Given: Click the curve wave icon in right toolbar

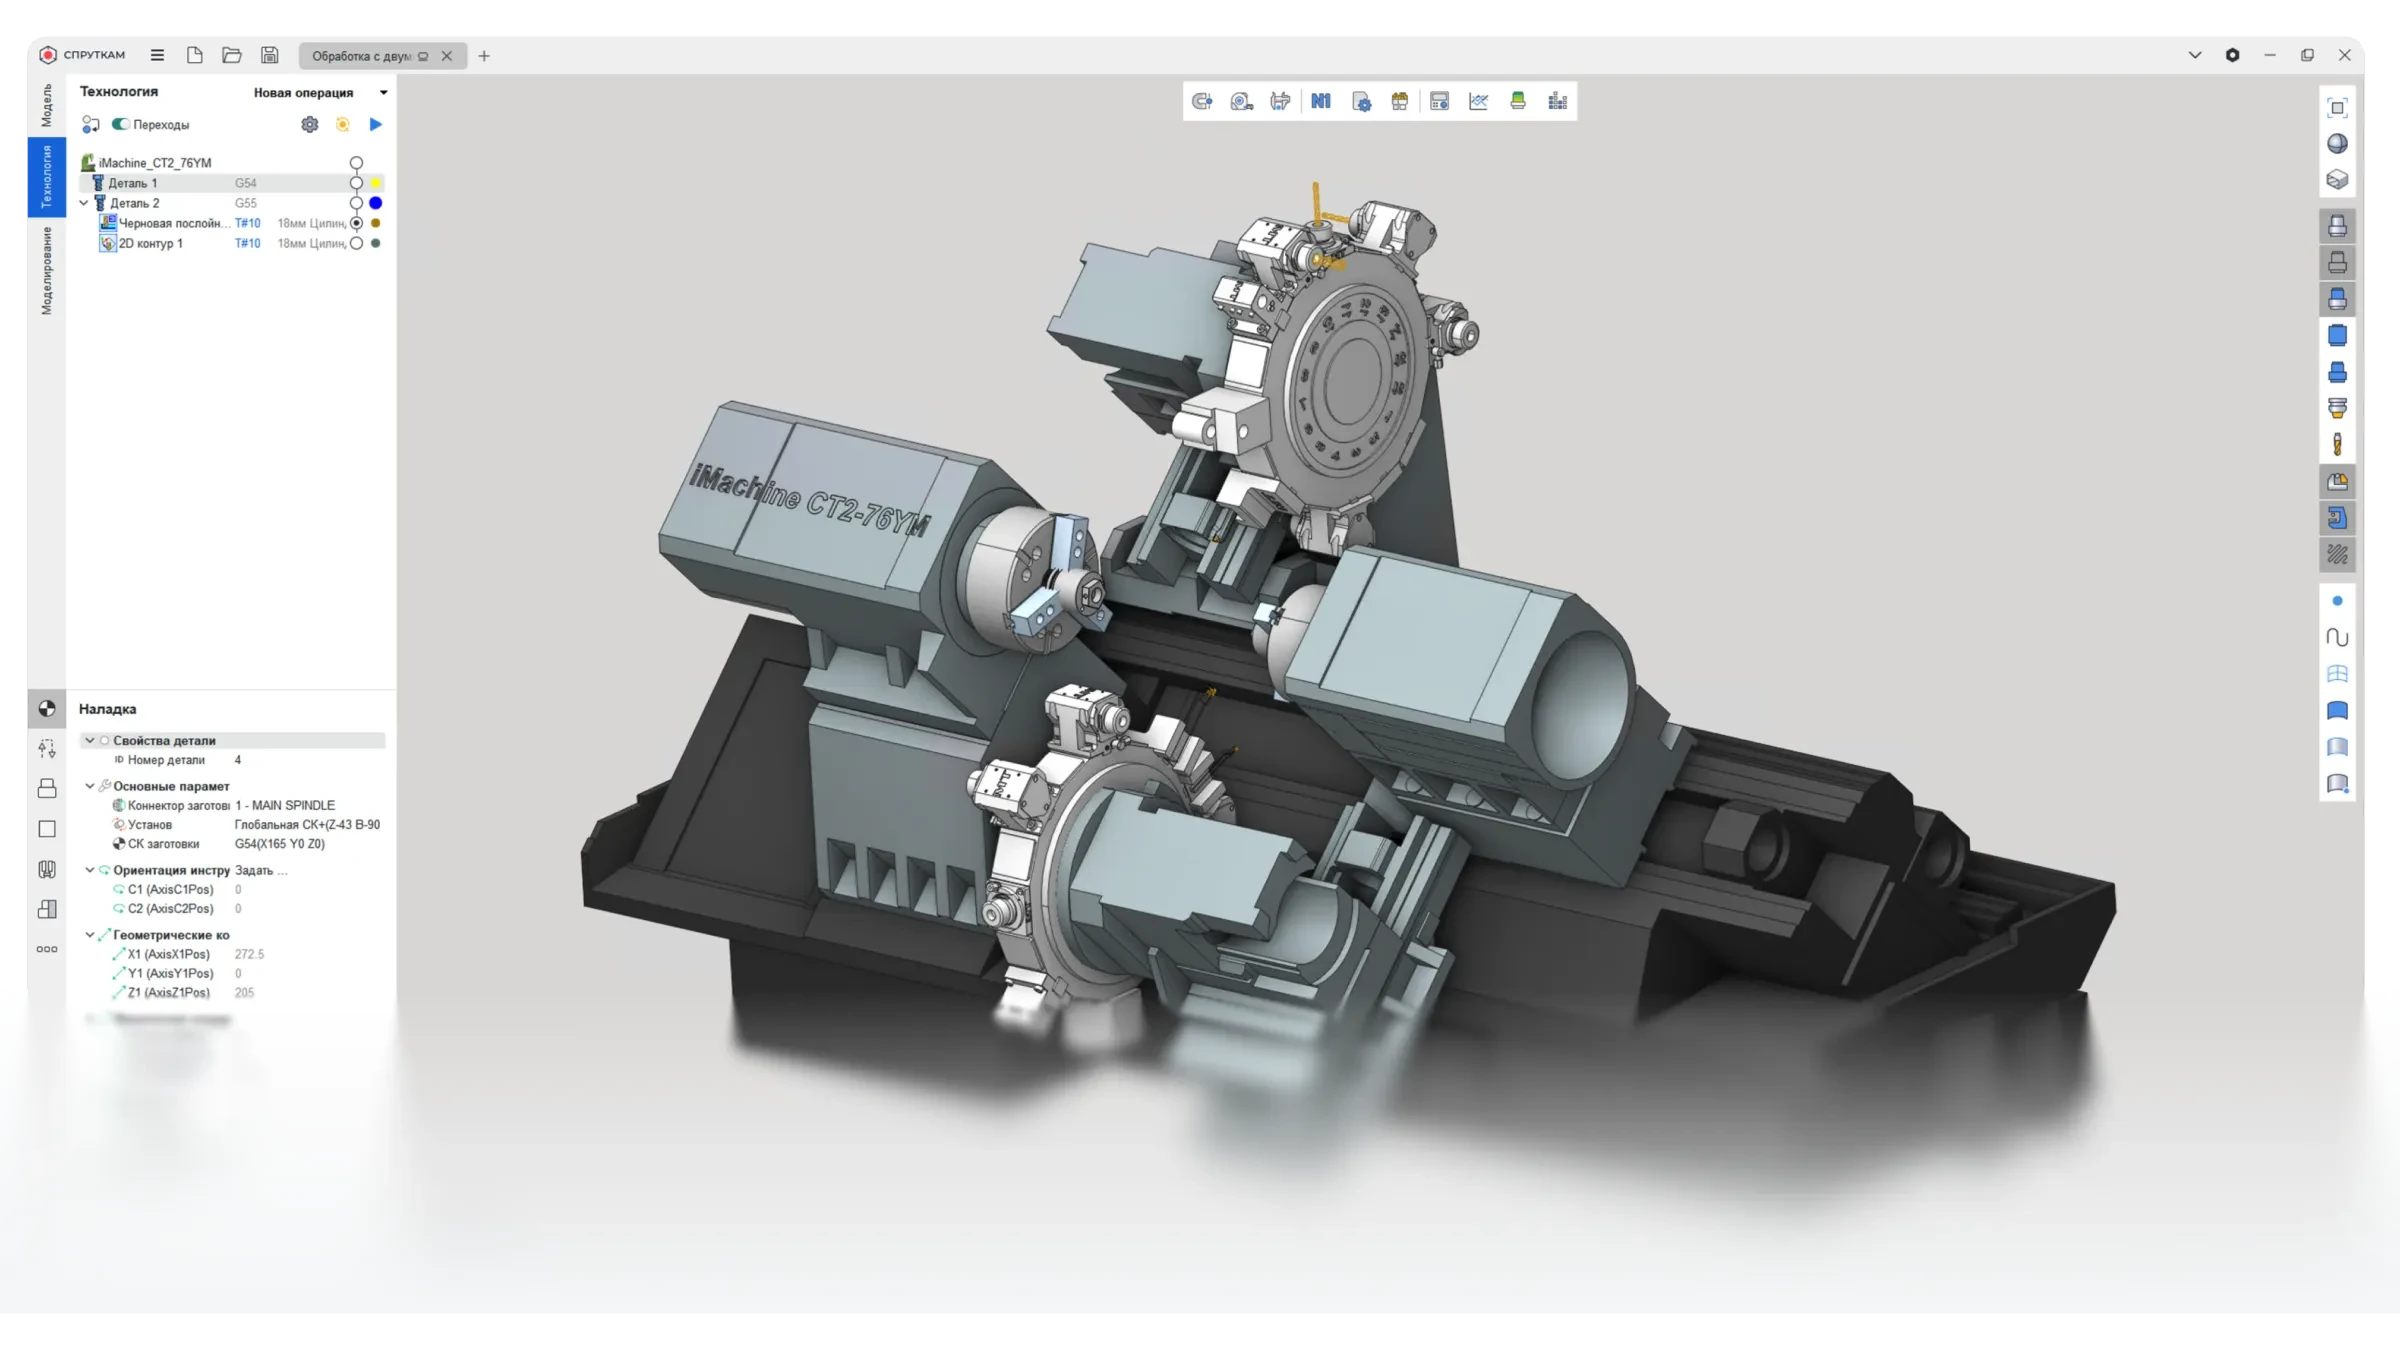Looking at the screenshot, I should pyautogui.click(x=2337, y=637).
